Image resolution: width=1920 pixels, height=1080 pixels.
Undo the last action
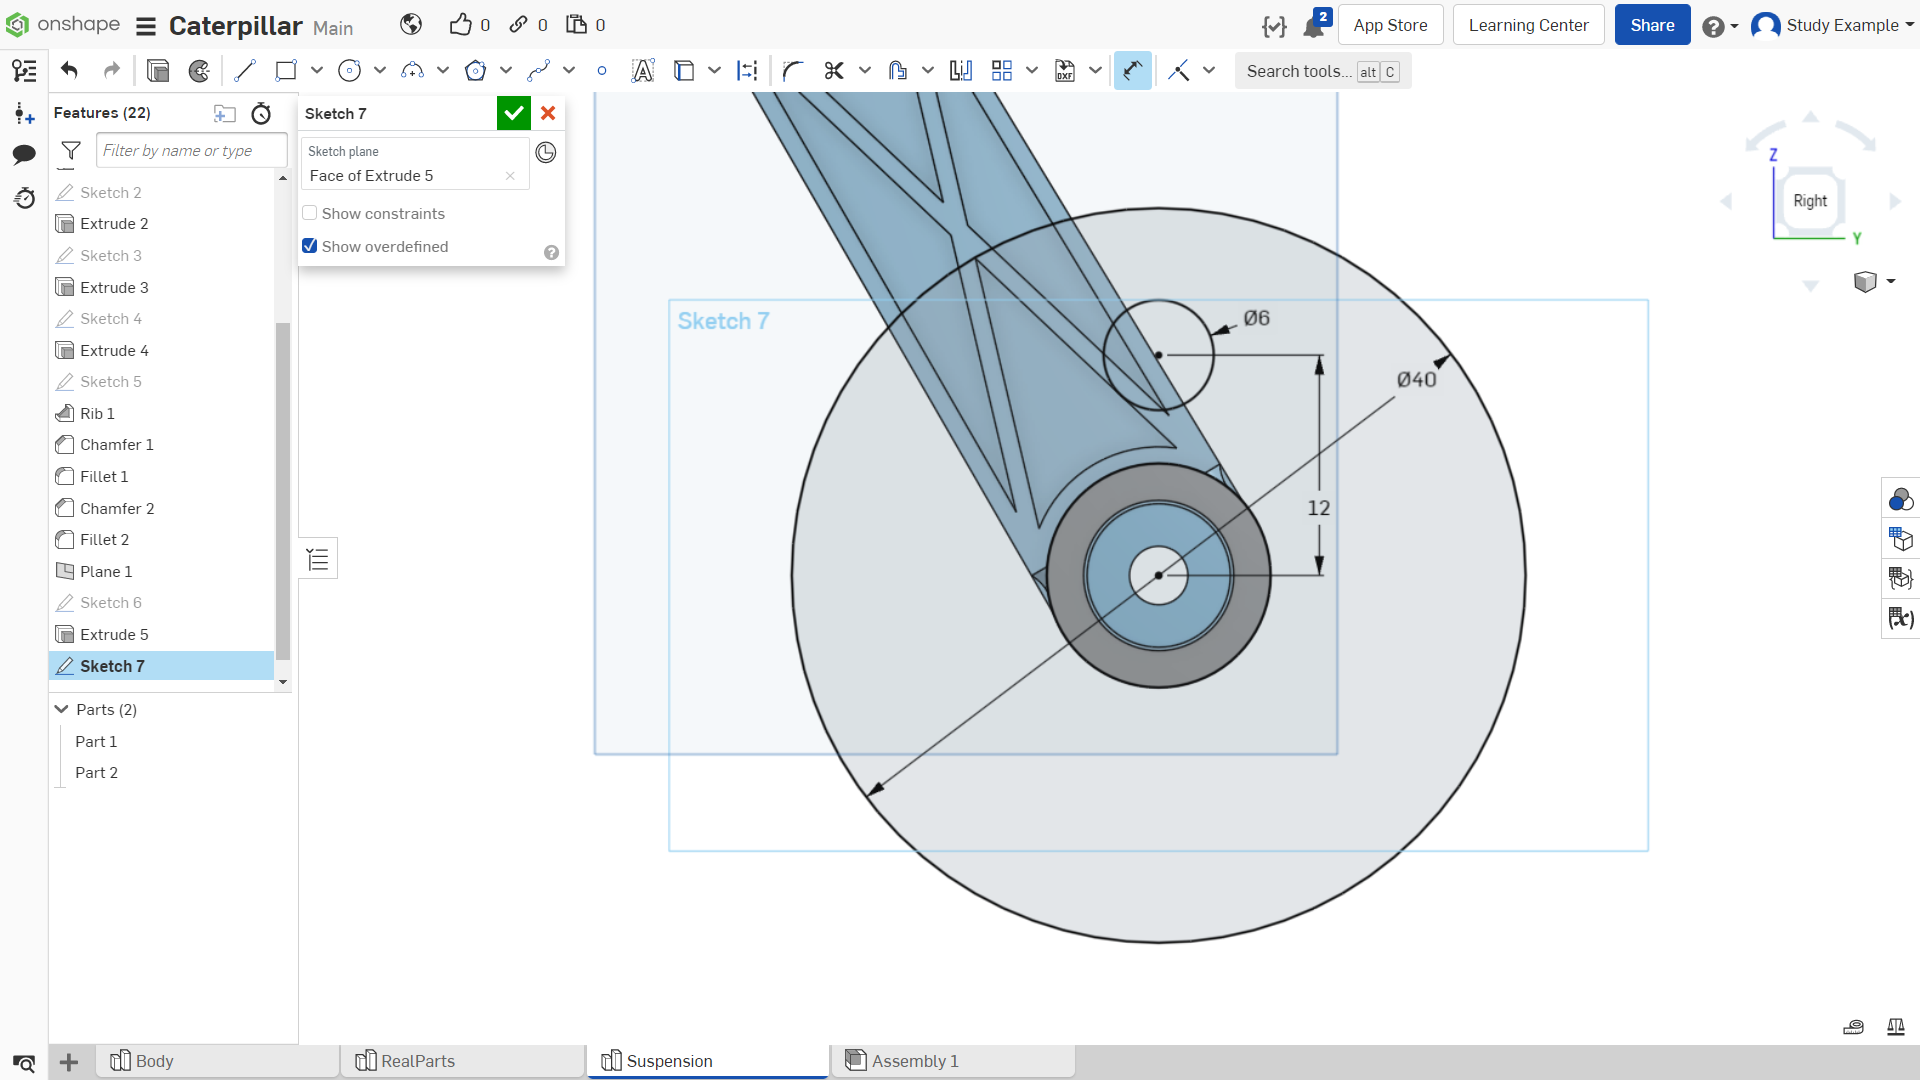(69, 71)
